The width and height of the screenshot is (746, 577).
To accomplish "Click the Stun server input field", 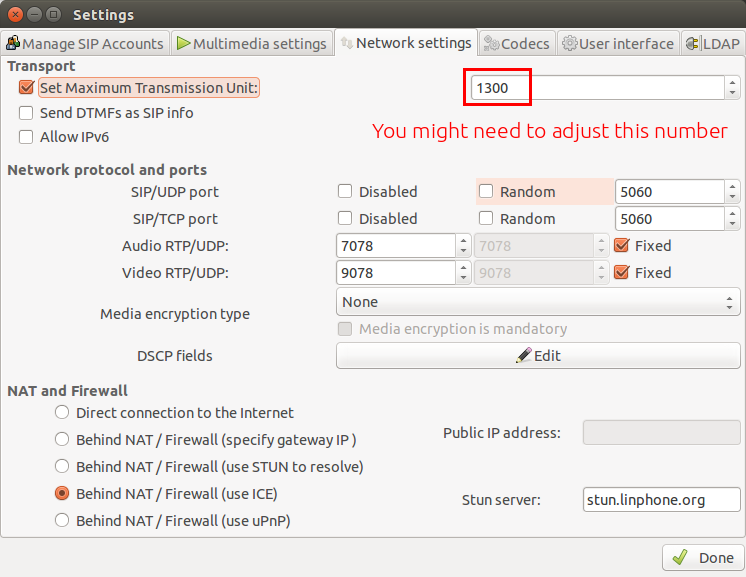I will pyautogui.click(x=661, y=499).
